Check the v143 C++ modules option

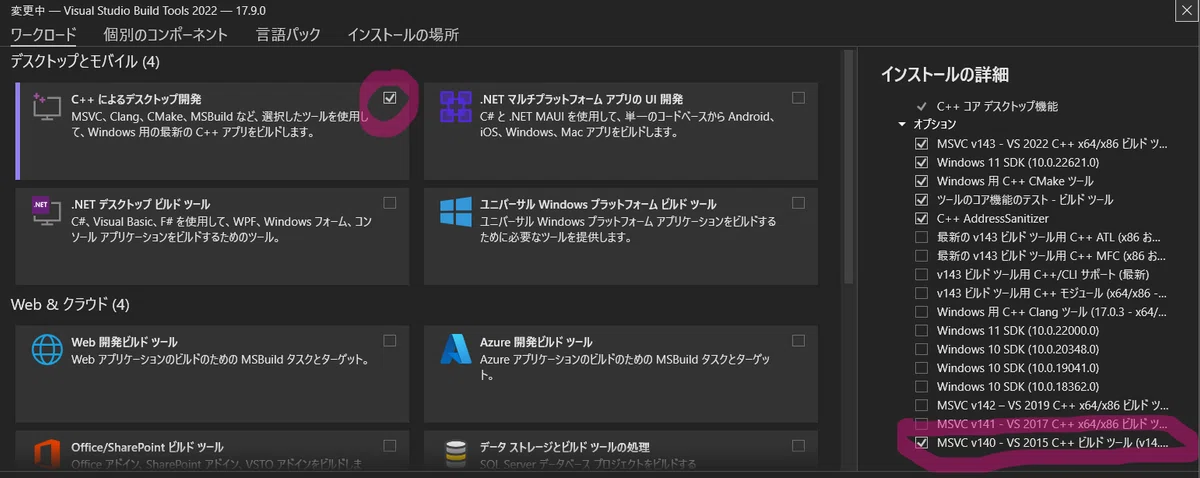[x=921, y=293]
